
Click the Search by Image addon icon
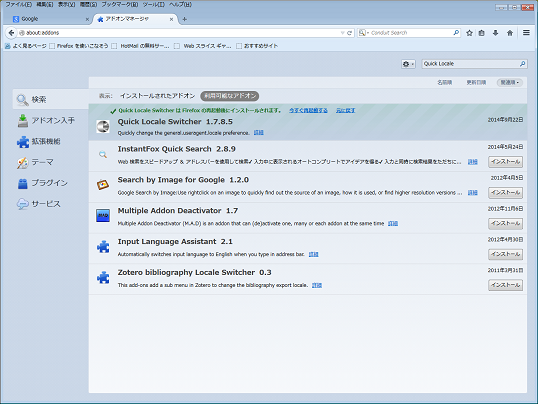[x=103, y=185]
